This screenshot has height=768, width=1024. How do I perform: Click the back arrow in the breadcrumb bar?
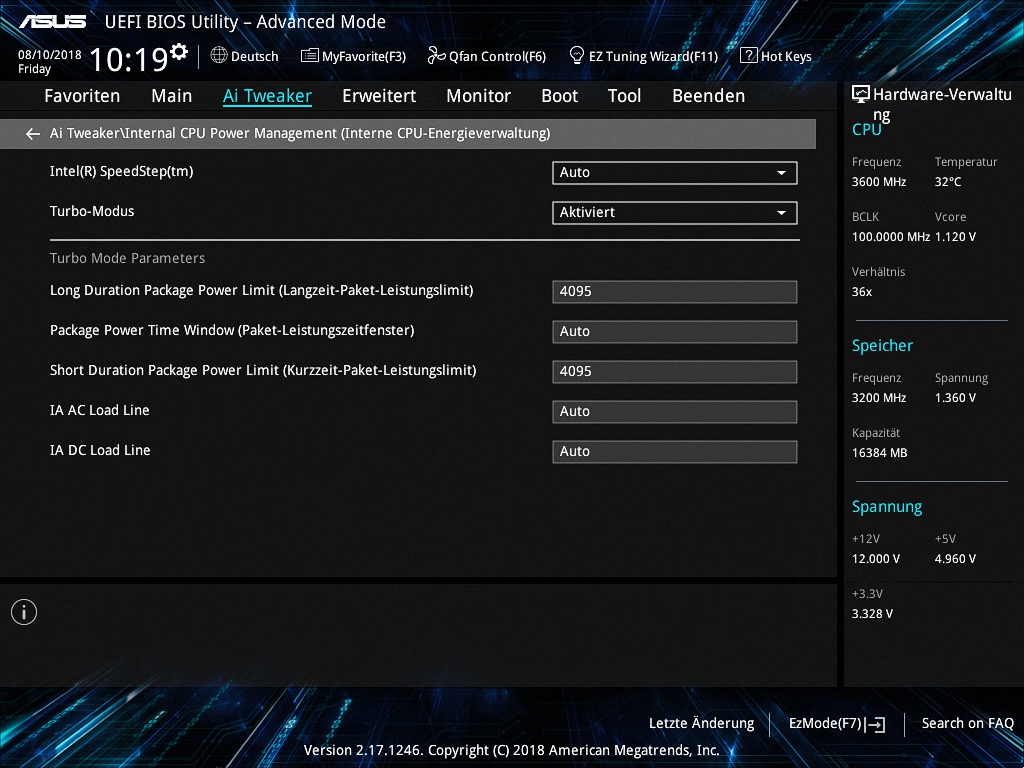pos(33,134)
